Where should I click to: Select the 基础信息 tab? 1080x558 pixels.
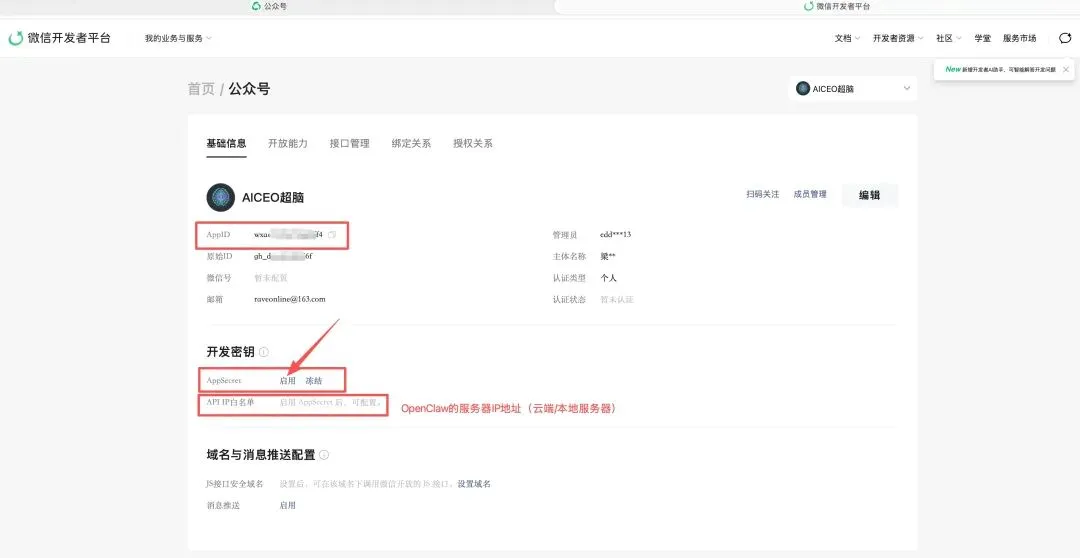tap(226, 143)
